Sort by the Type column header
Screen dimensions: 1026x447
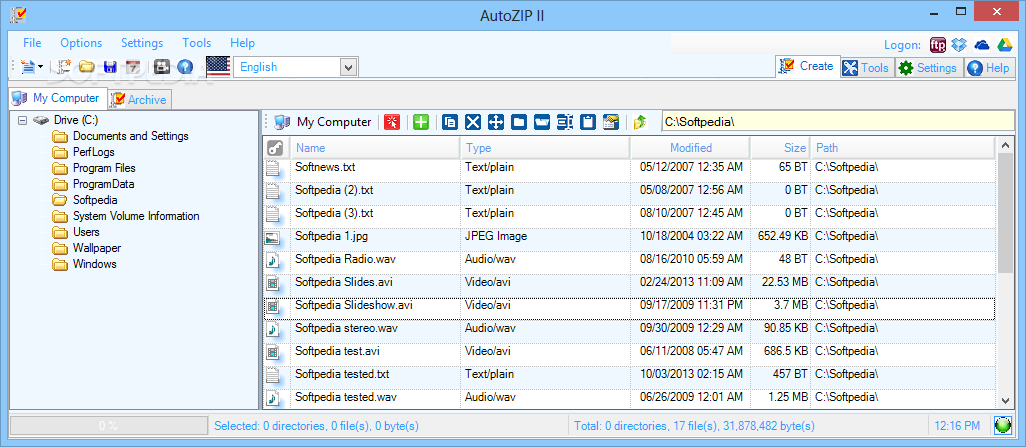pos(545,148)
